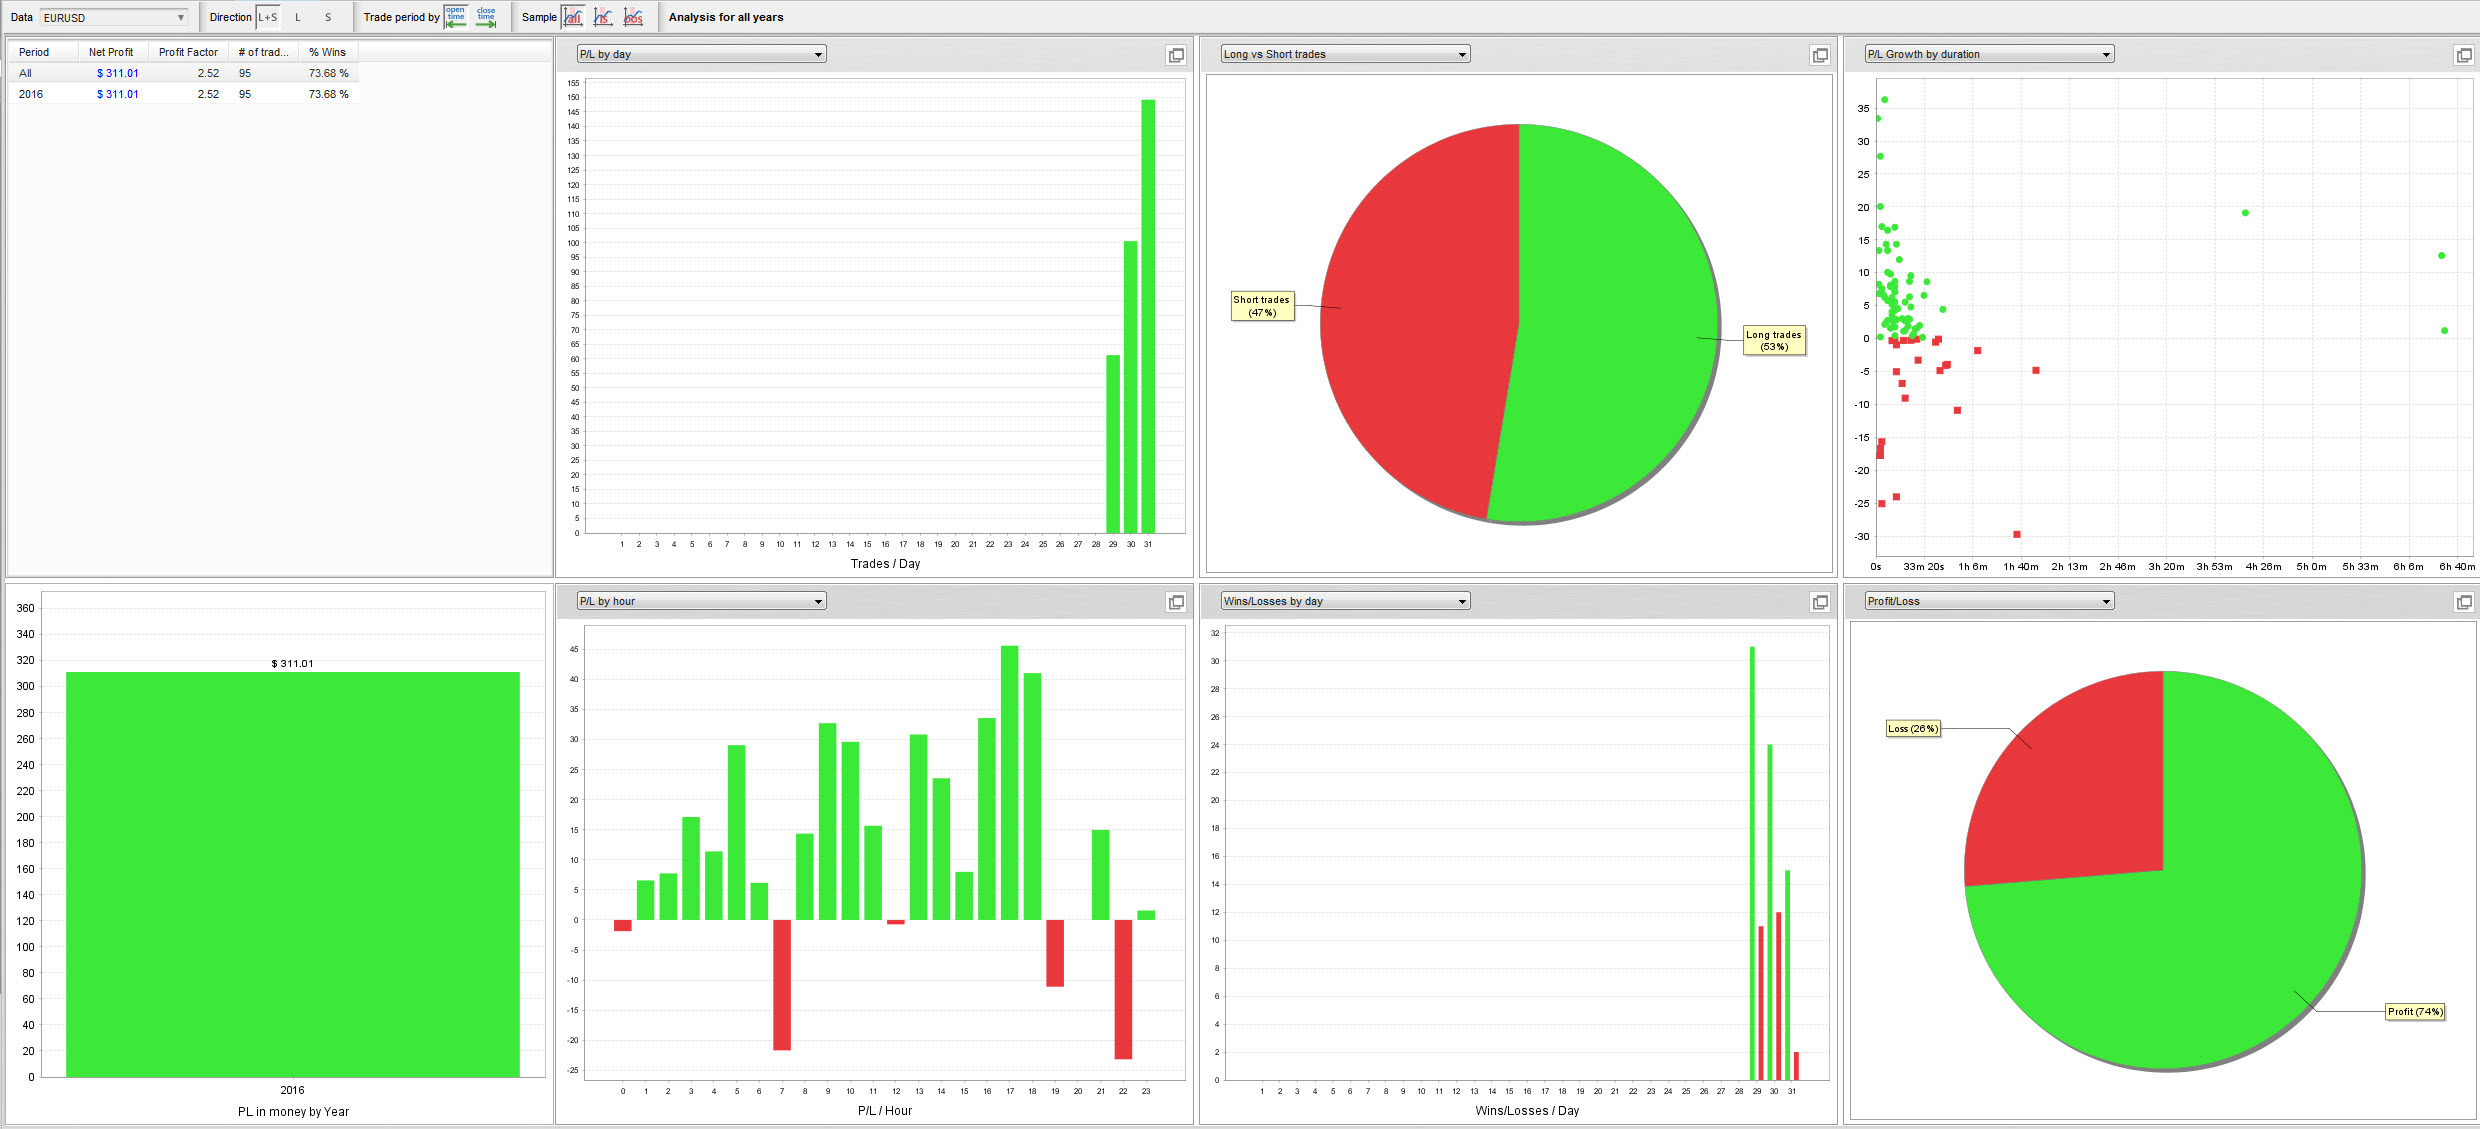Open the EURUSD data dropdown
Image resolution: width=2480 pixels, height=1129 pixels.
(113, 17)
